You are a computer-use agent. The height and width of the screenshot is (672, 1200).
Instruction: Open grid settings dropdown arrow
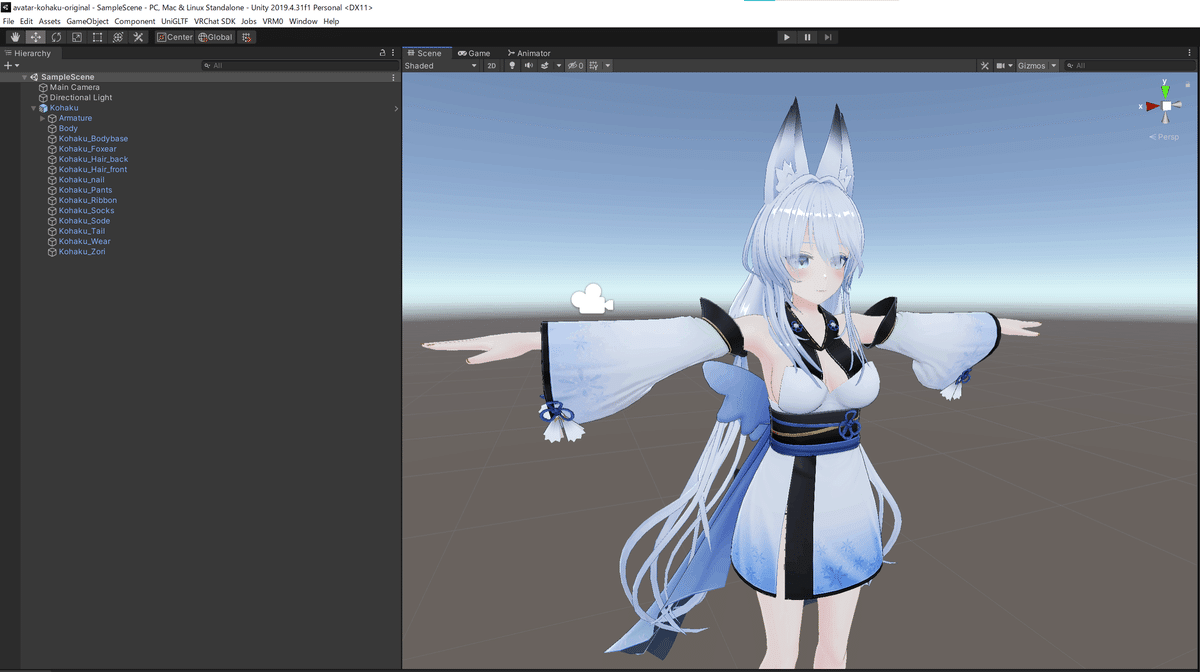pos(607,66)
